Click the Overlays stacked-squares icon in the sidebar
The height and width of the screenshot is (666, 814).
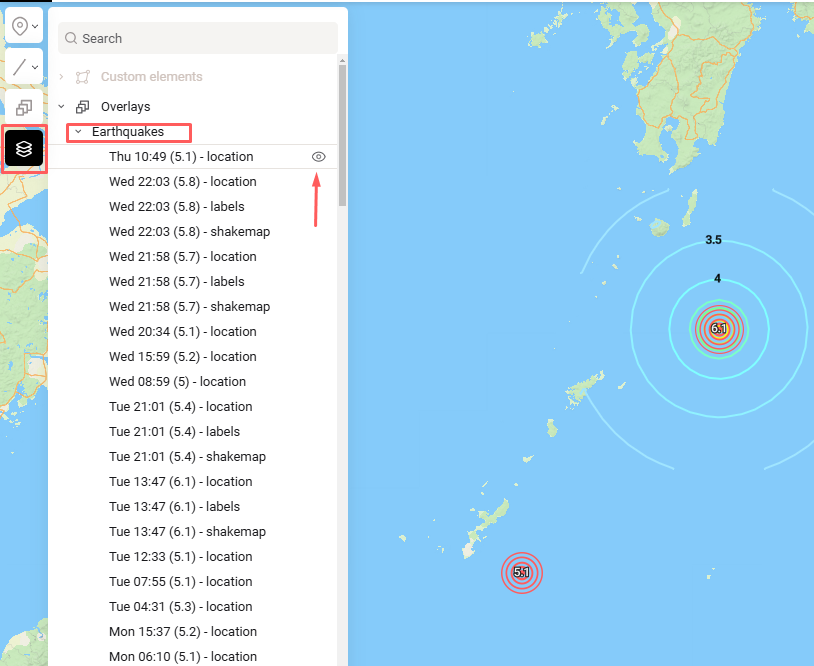(81, 106)
